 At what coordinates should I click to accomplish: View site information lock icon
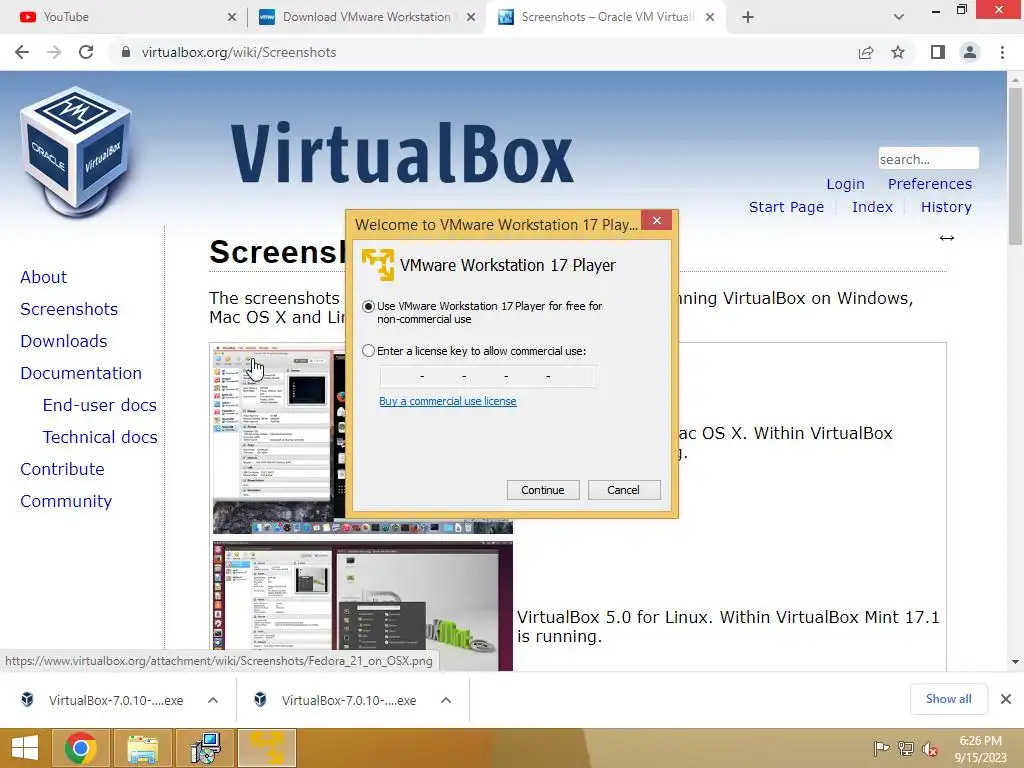(x=126, y=52)
